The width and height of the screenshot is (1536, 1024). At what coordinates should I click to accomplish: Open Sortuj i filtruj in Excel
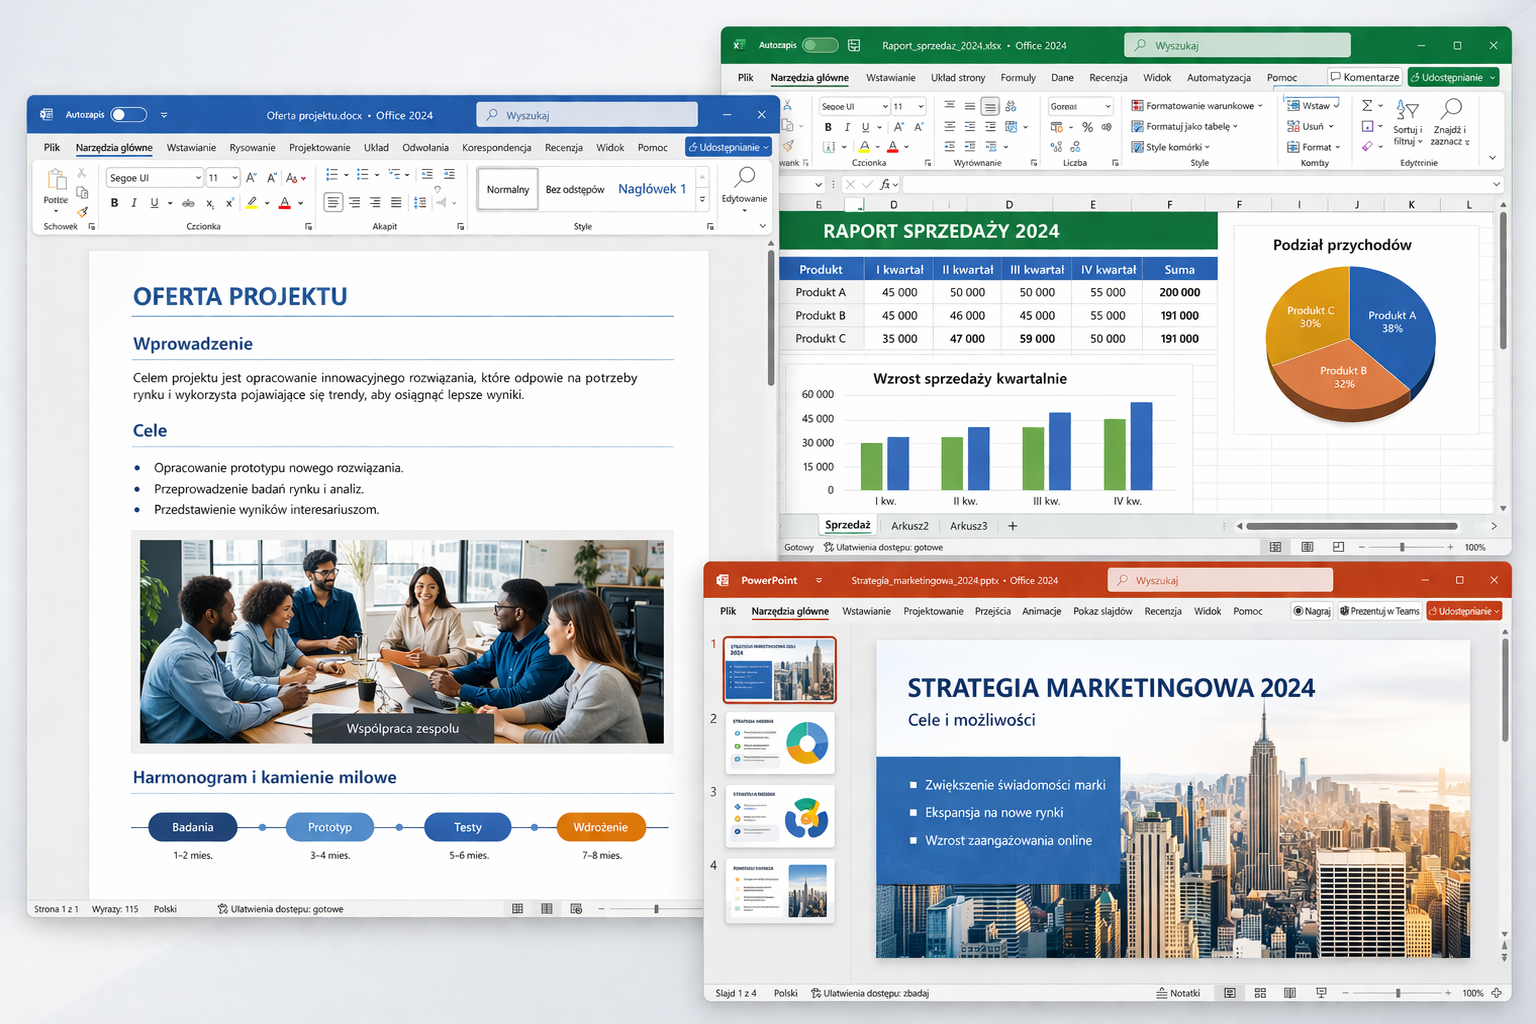tap(1408, 121)
